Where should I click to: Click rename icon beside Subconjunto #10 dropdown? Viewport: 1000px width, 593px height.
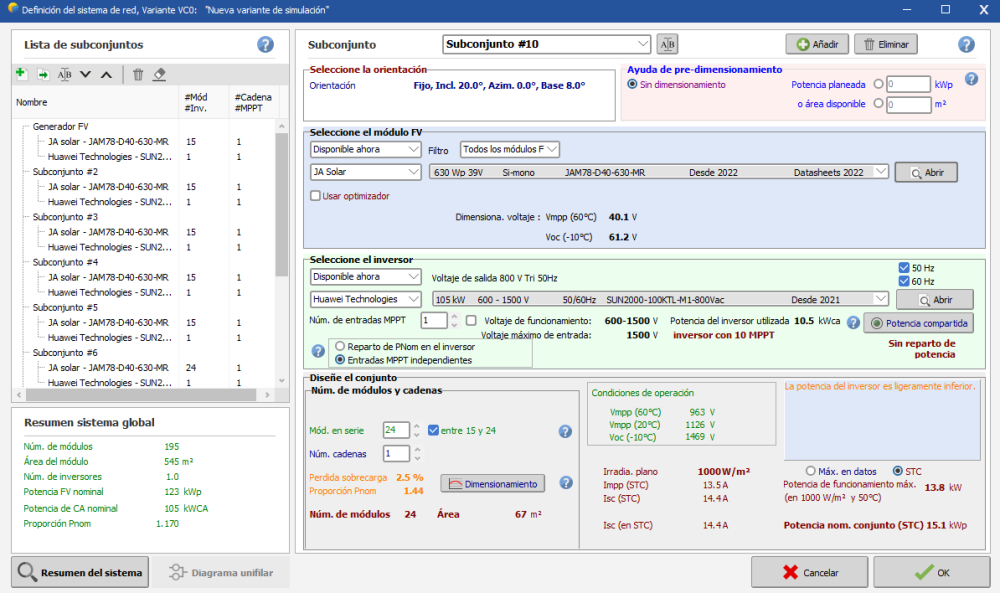667,44
